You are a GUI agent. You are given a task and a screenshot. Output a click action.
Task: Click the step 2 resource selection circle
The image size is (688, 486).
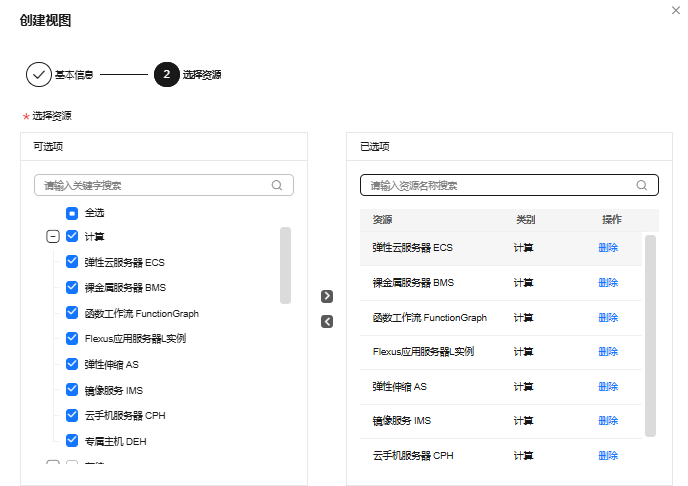coord(166,75)
